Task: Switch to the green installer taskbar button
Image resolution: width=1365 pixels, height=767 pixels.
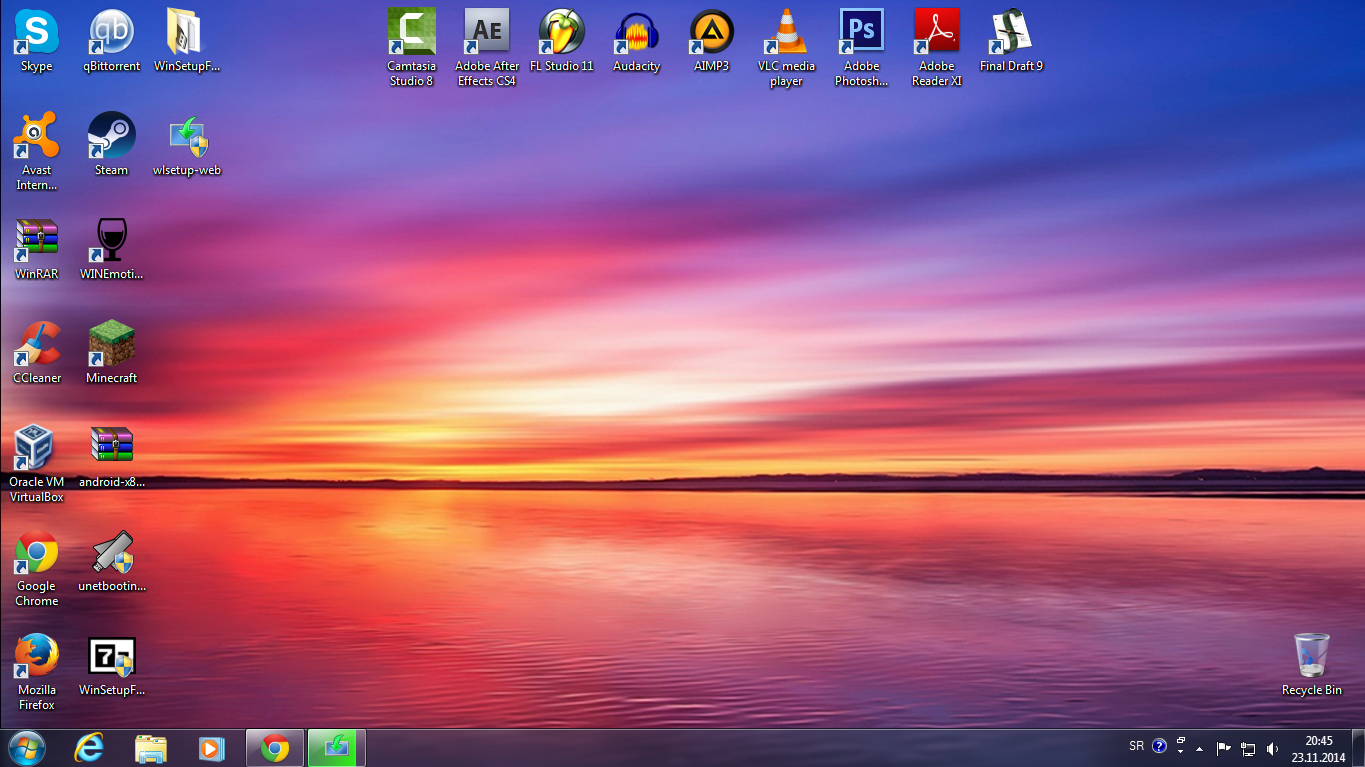Action: coord(337,748)
